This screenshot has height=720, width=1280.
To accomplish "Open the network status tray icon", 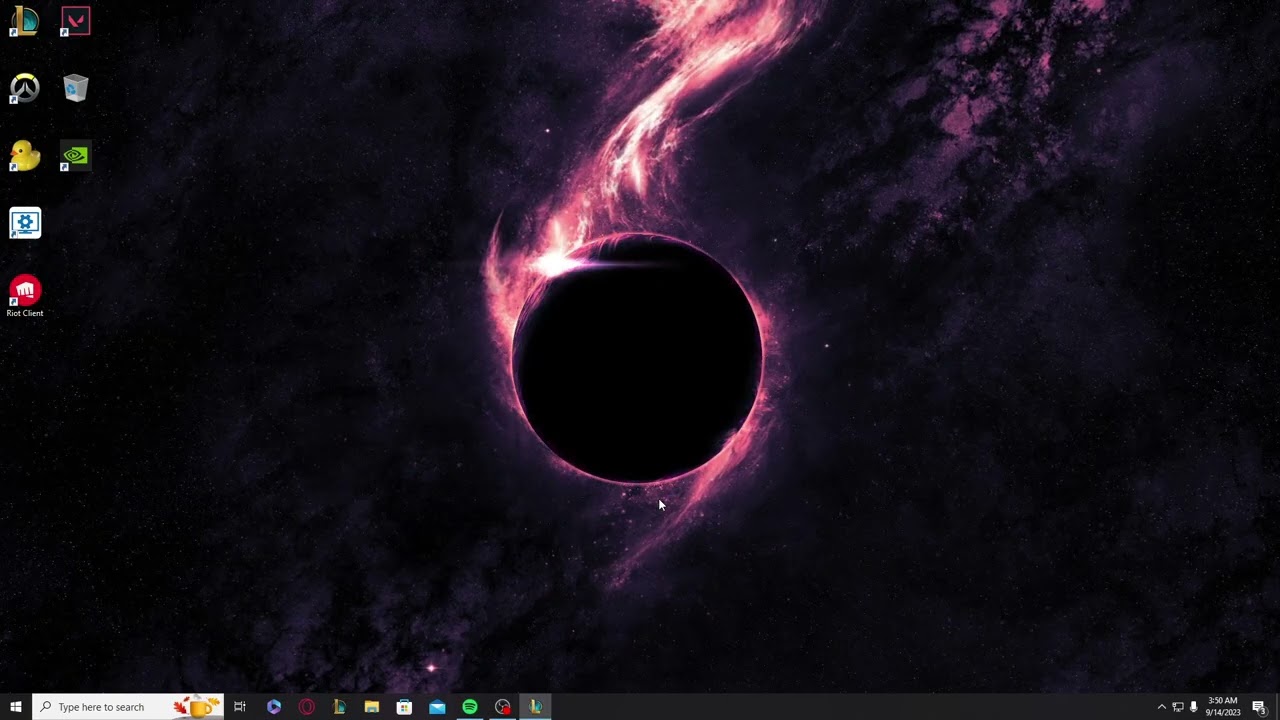I will click(x=1178, y=707).
